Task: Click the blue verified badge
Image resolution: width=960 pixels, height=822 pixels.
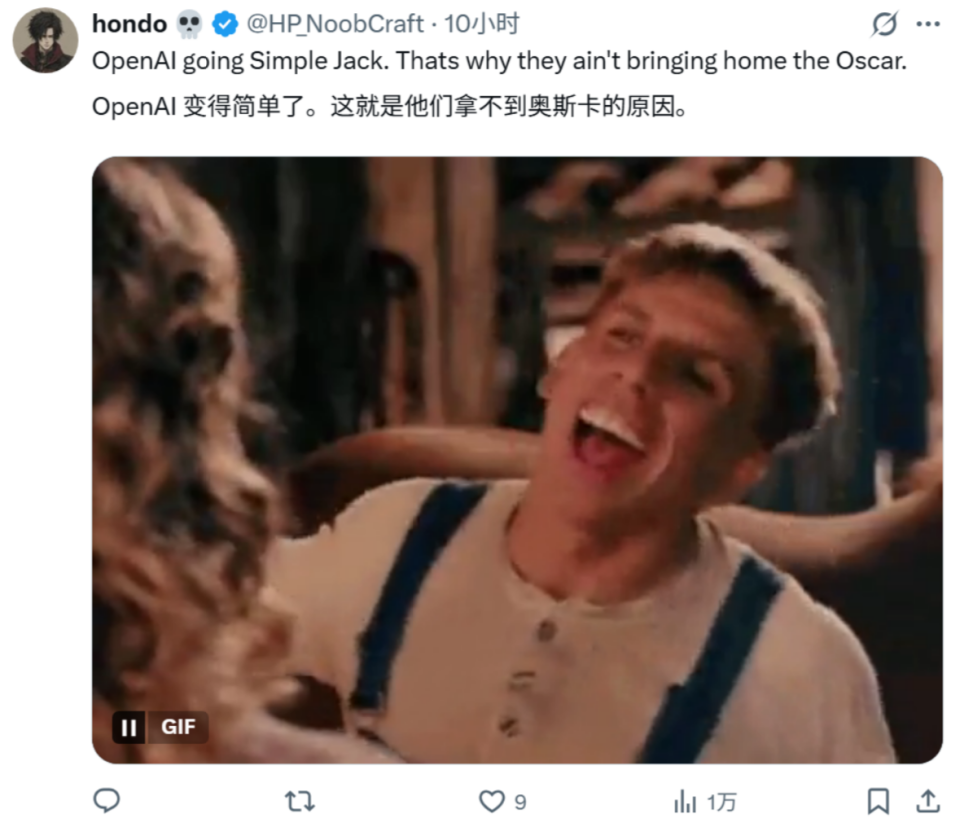Action: click(x=225, y=24)
